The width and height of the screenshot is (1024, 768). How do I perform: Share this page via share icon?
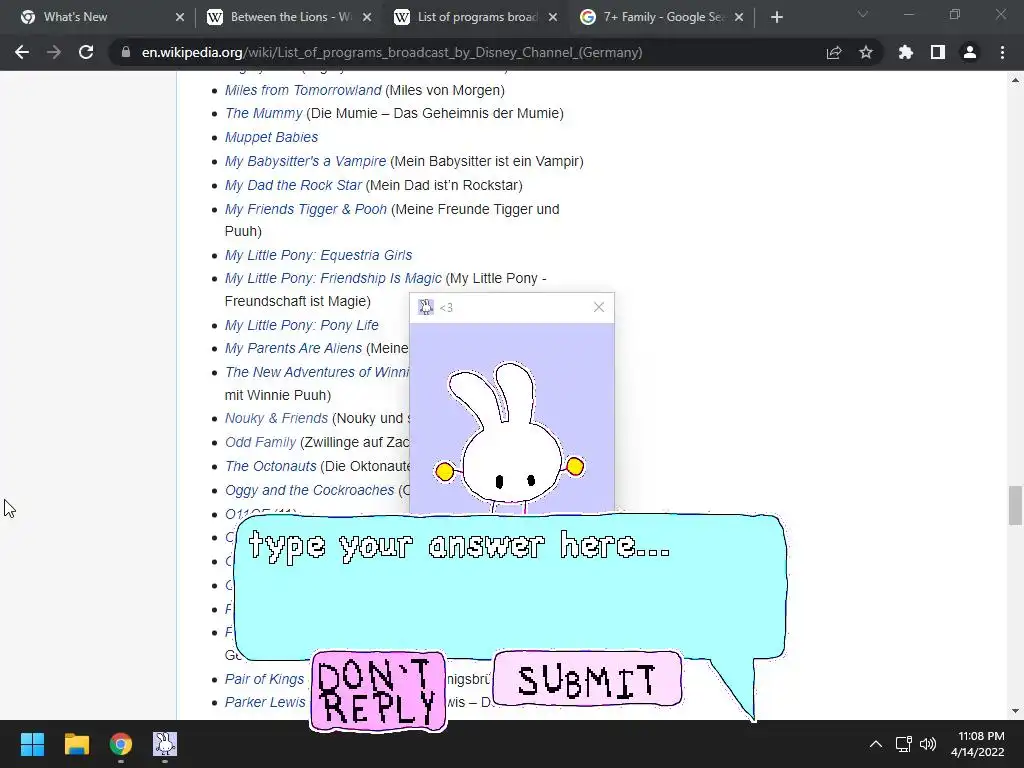834,52
